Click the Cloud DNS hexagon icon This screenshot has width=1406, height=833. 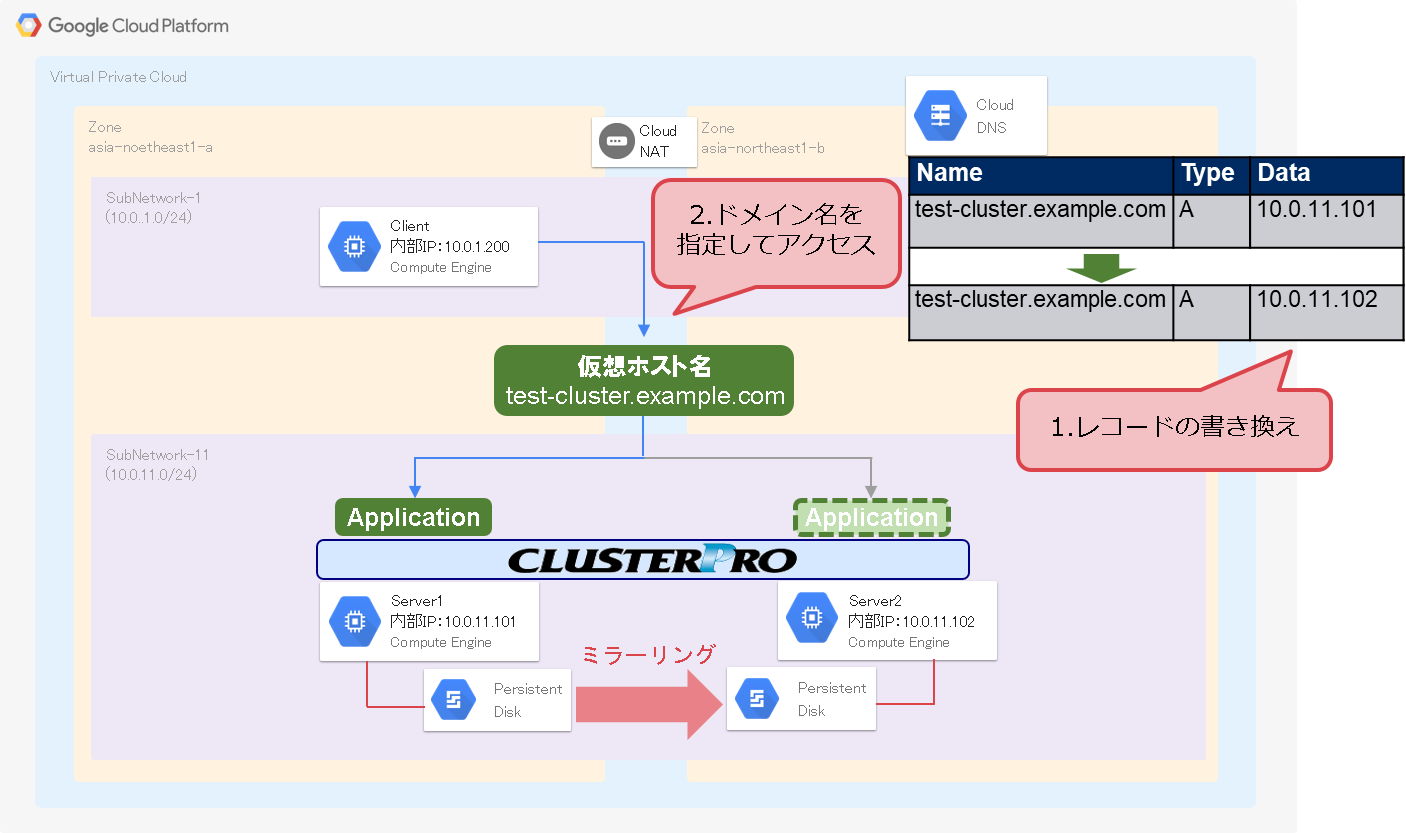click(x=938, y=115)
